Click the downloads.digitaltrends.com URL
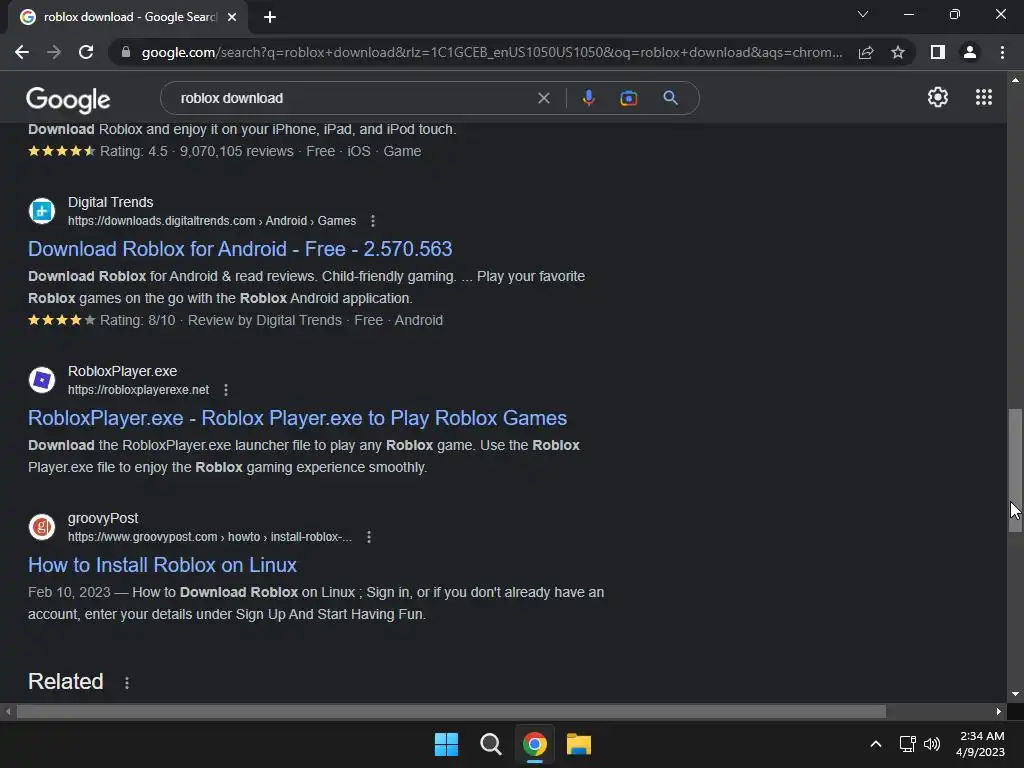1024x768 pixels. pyautogui.click(x=212, y=221)
